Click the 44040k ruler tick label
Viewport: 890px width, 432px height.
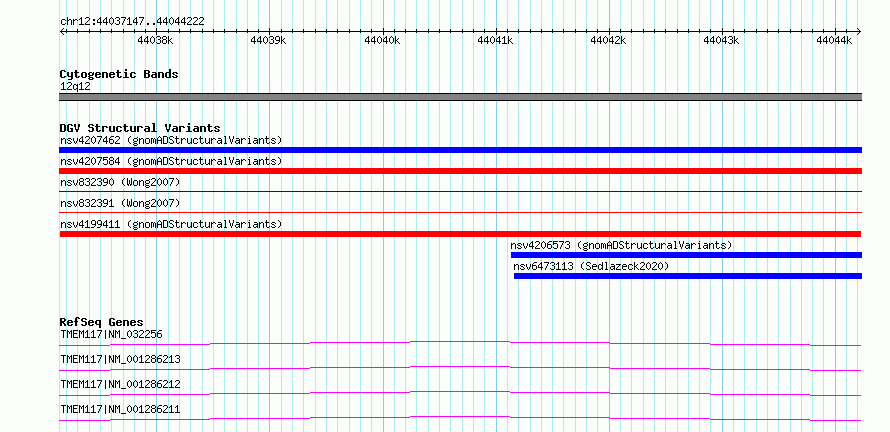click(382, 40)
